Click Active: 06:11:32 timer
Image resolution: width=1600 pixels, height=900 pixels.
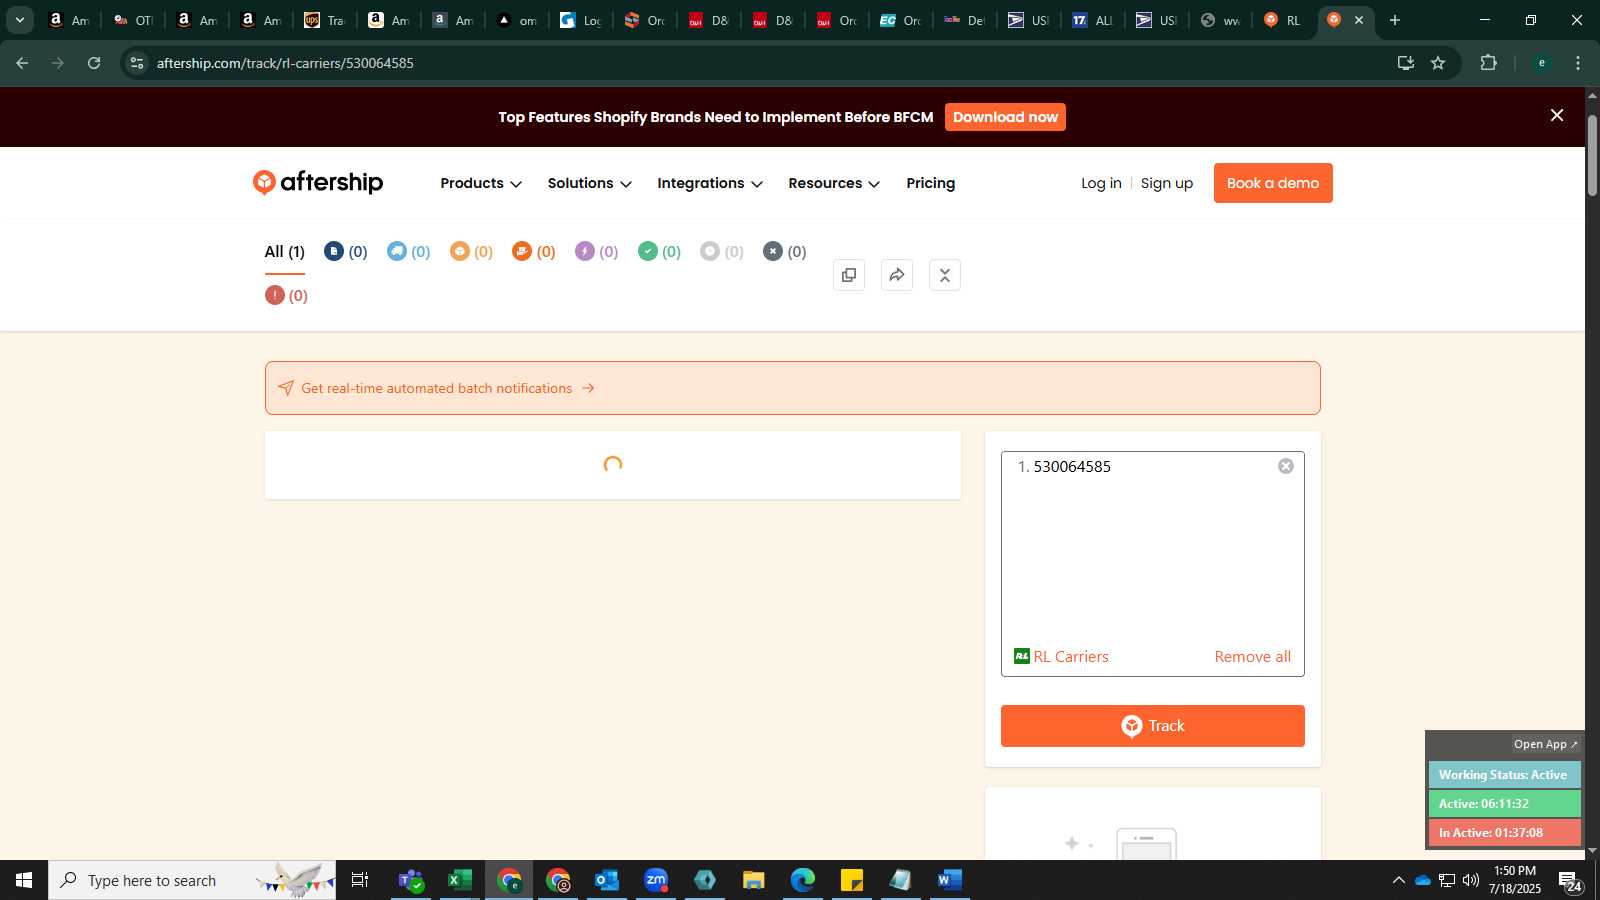[x=1504, y=804]
